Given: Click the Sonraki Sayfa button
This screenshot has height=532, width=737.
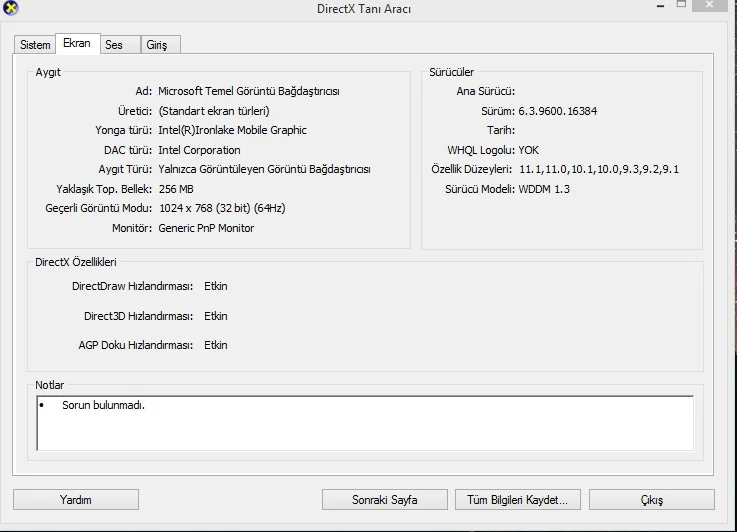Looking at the screenshot, I should 384,500.
